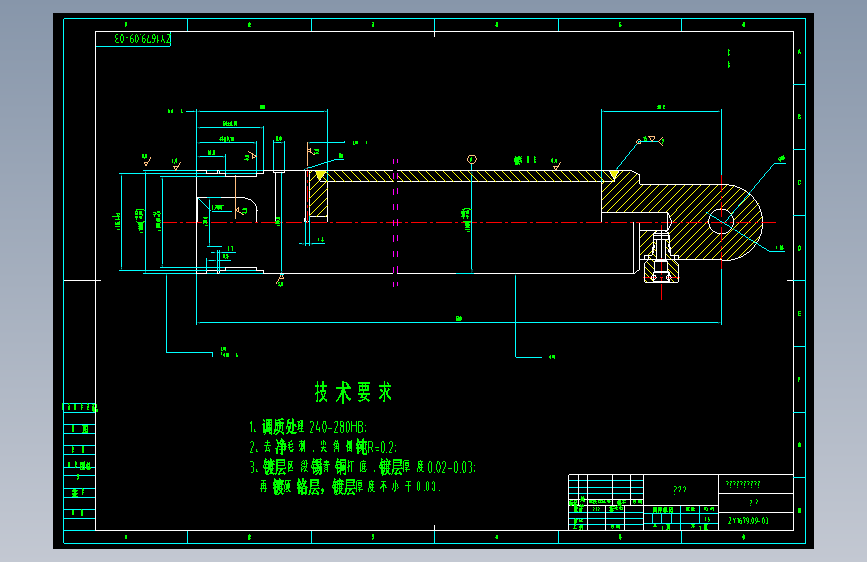The image size is (867, 562).
Task: Click the mirrored drawing number box at top-left
Action: [x=133, y=39]
